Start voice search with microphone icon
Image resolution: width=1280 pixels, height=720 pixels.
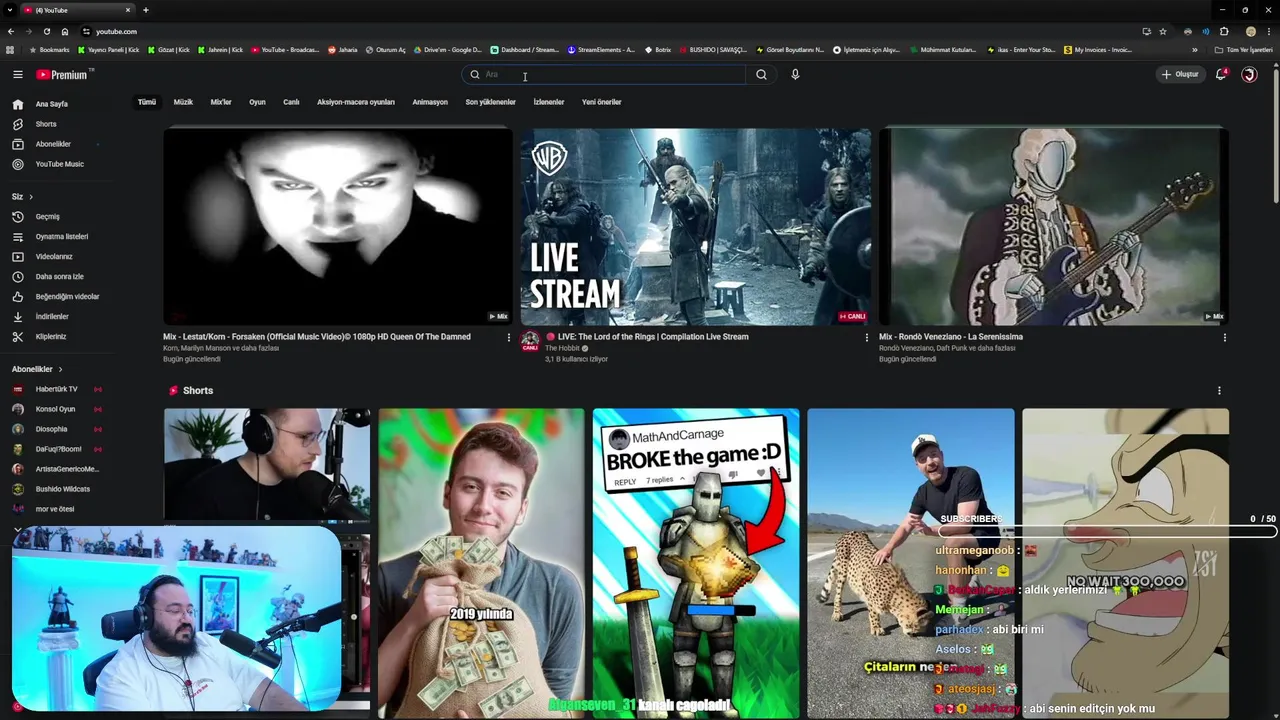(x=795, y=74)
